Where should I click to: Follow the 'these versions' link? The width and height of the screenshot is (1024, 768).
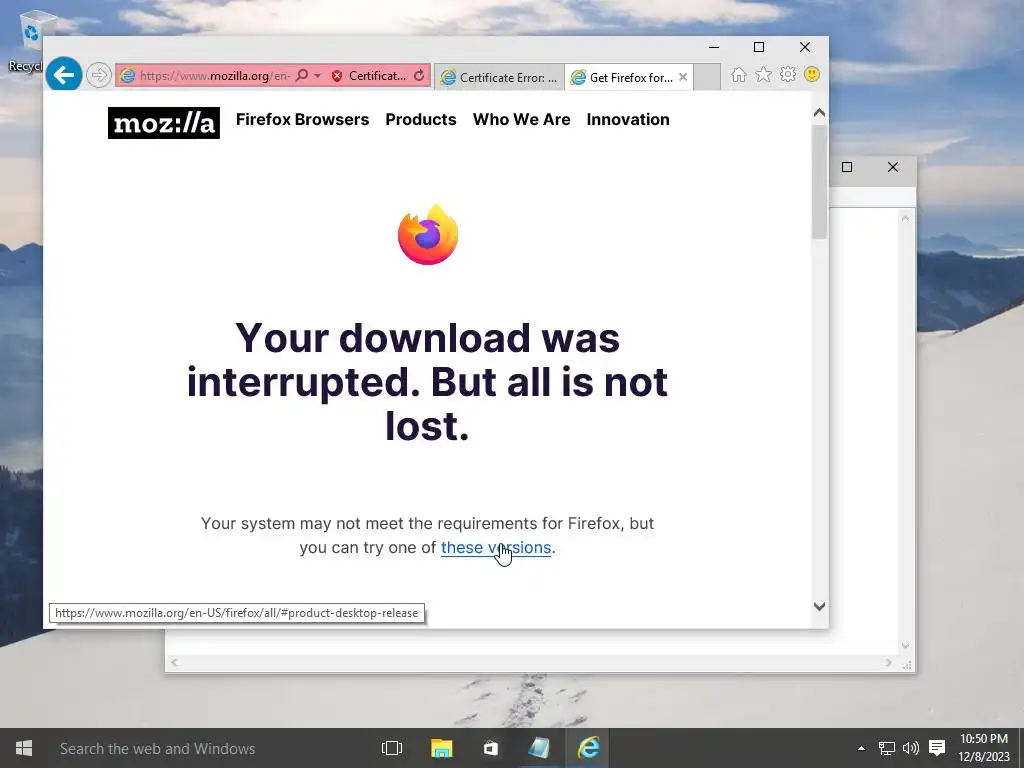click(496, 547)
